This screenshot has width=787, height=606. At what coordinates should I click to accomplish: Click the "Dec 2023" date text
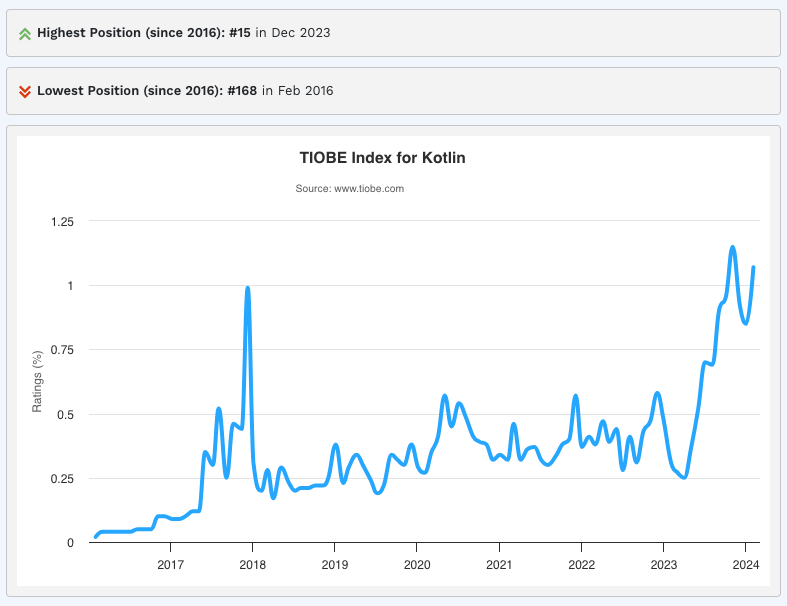pos(301,33)
